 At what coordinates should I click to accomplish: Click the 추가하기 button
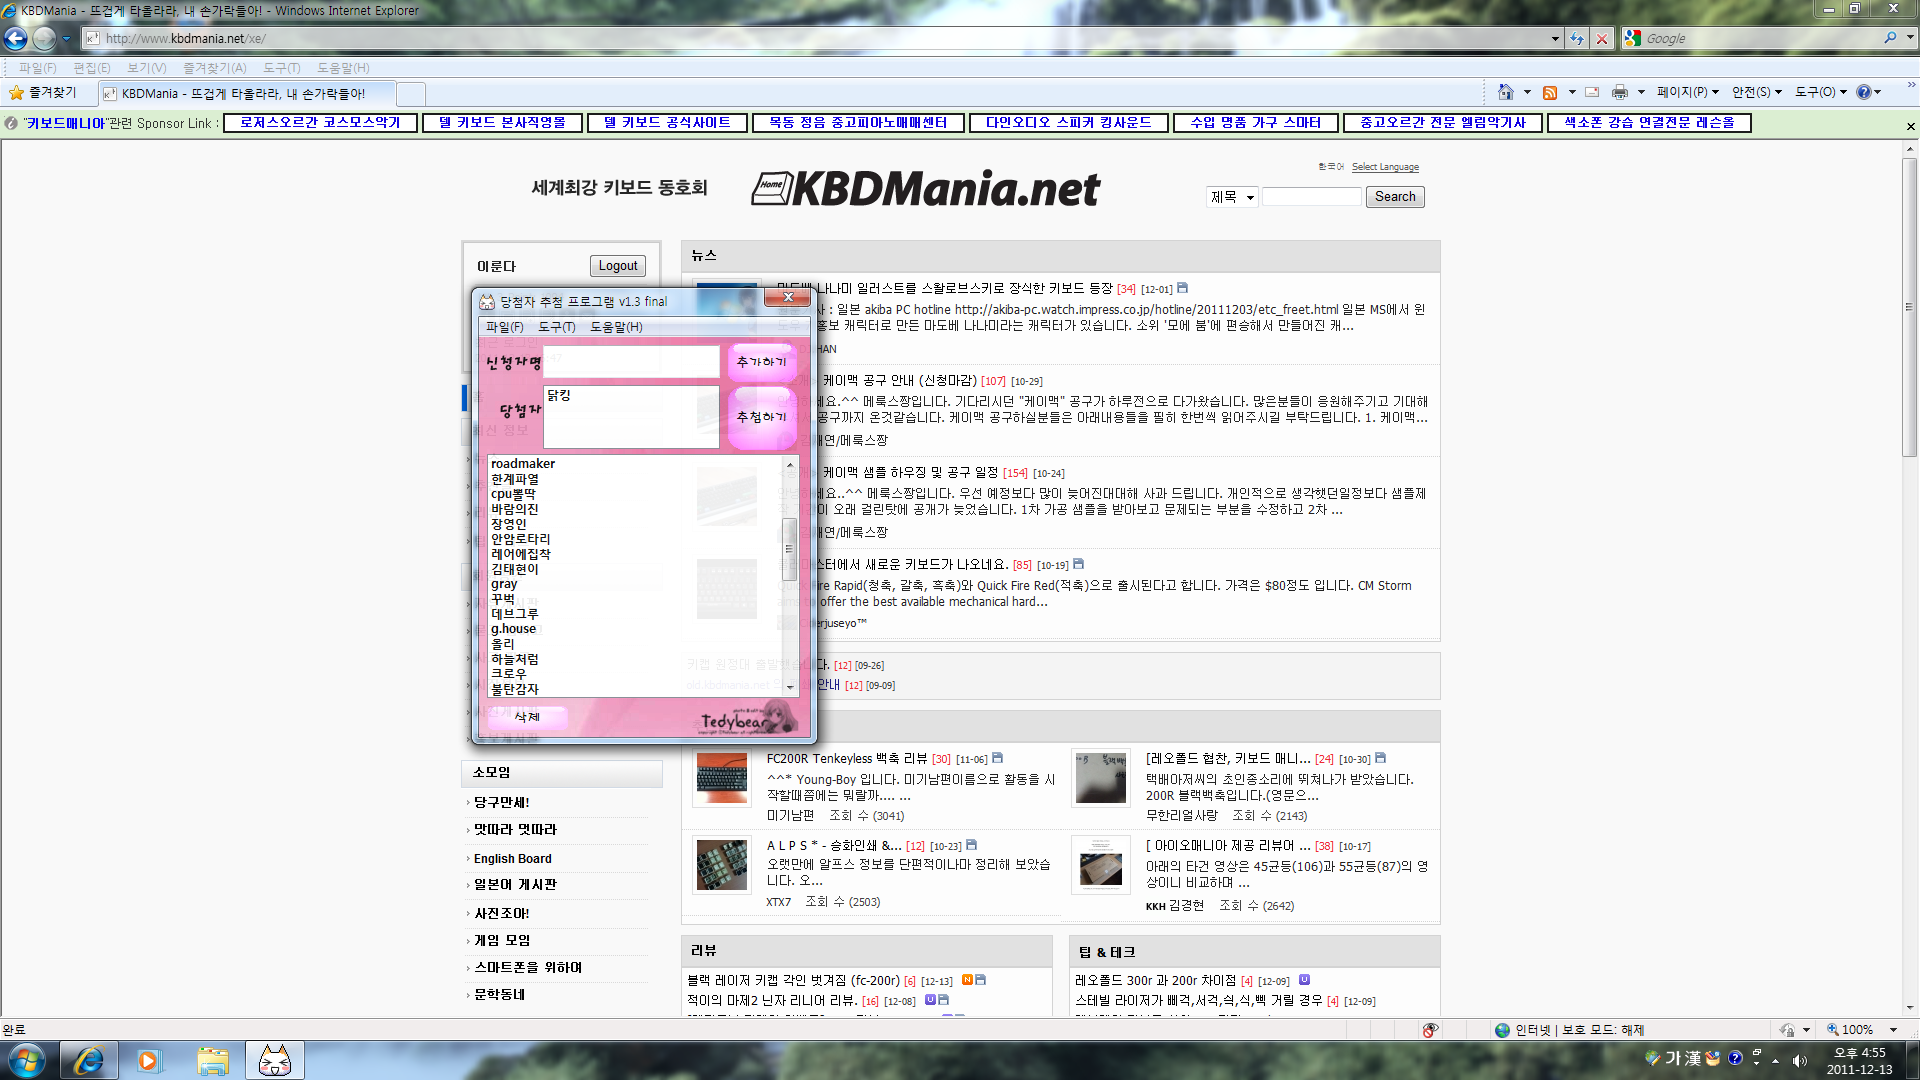[x=762, y=362]
